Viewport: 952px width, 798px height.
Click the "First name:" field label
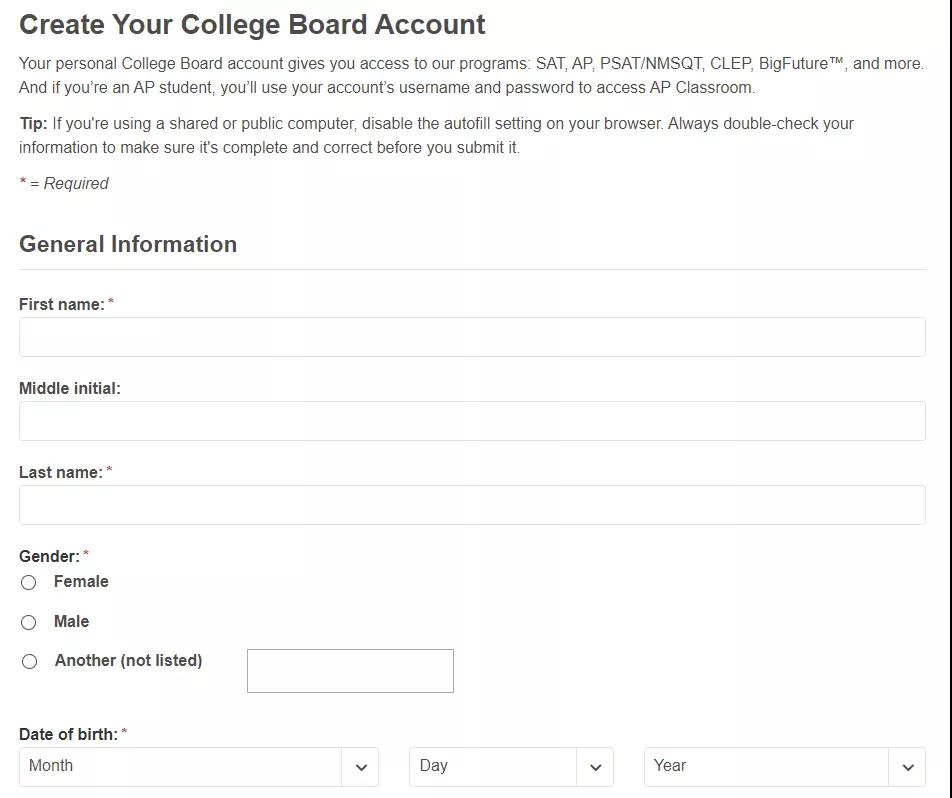click(61, 305)
